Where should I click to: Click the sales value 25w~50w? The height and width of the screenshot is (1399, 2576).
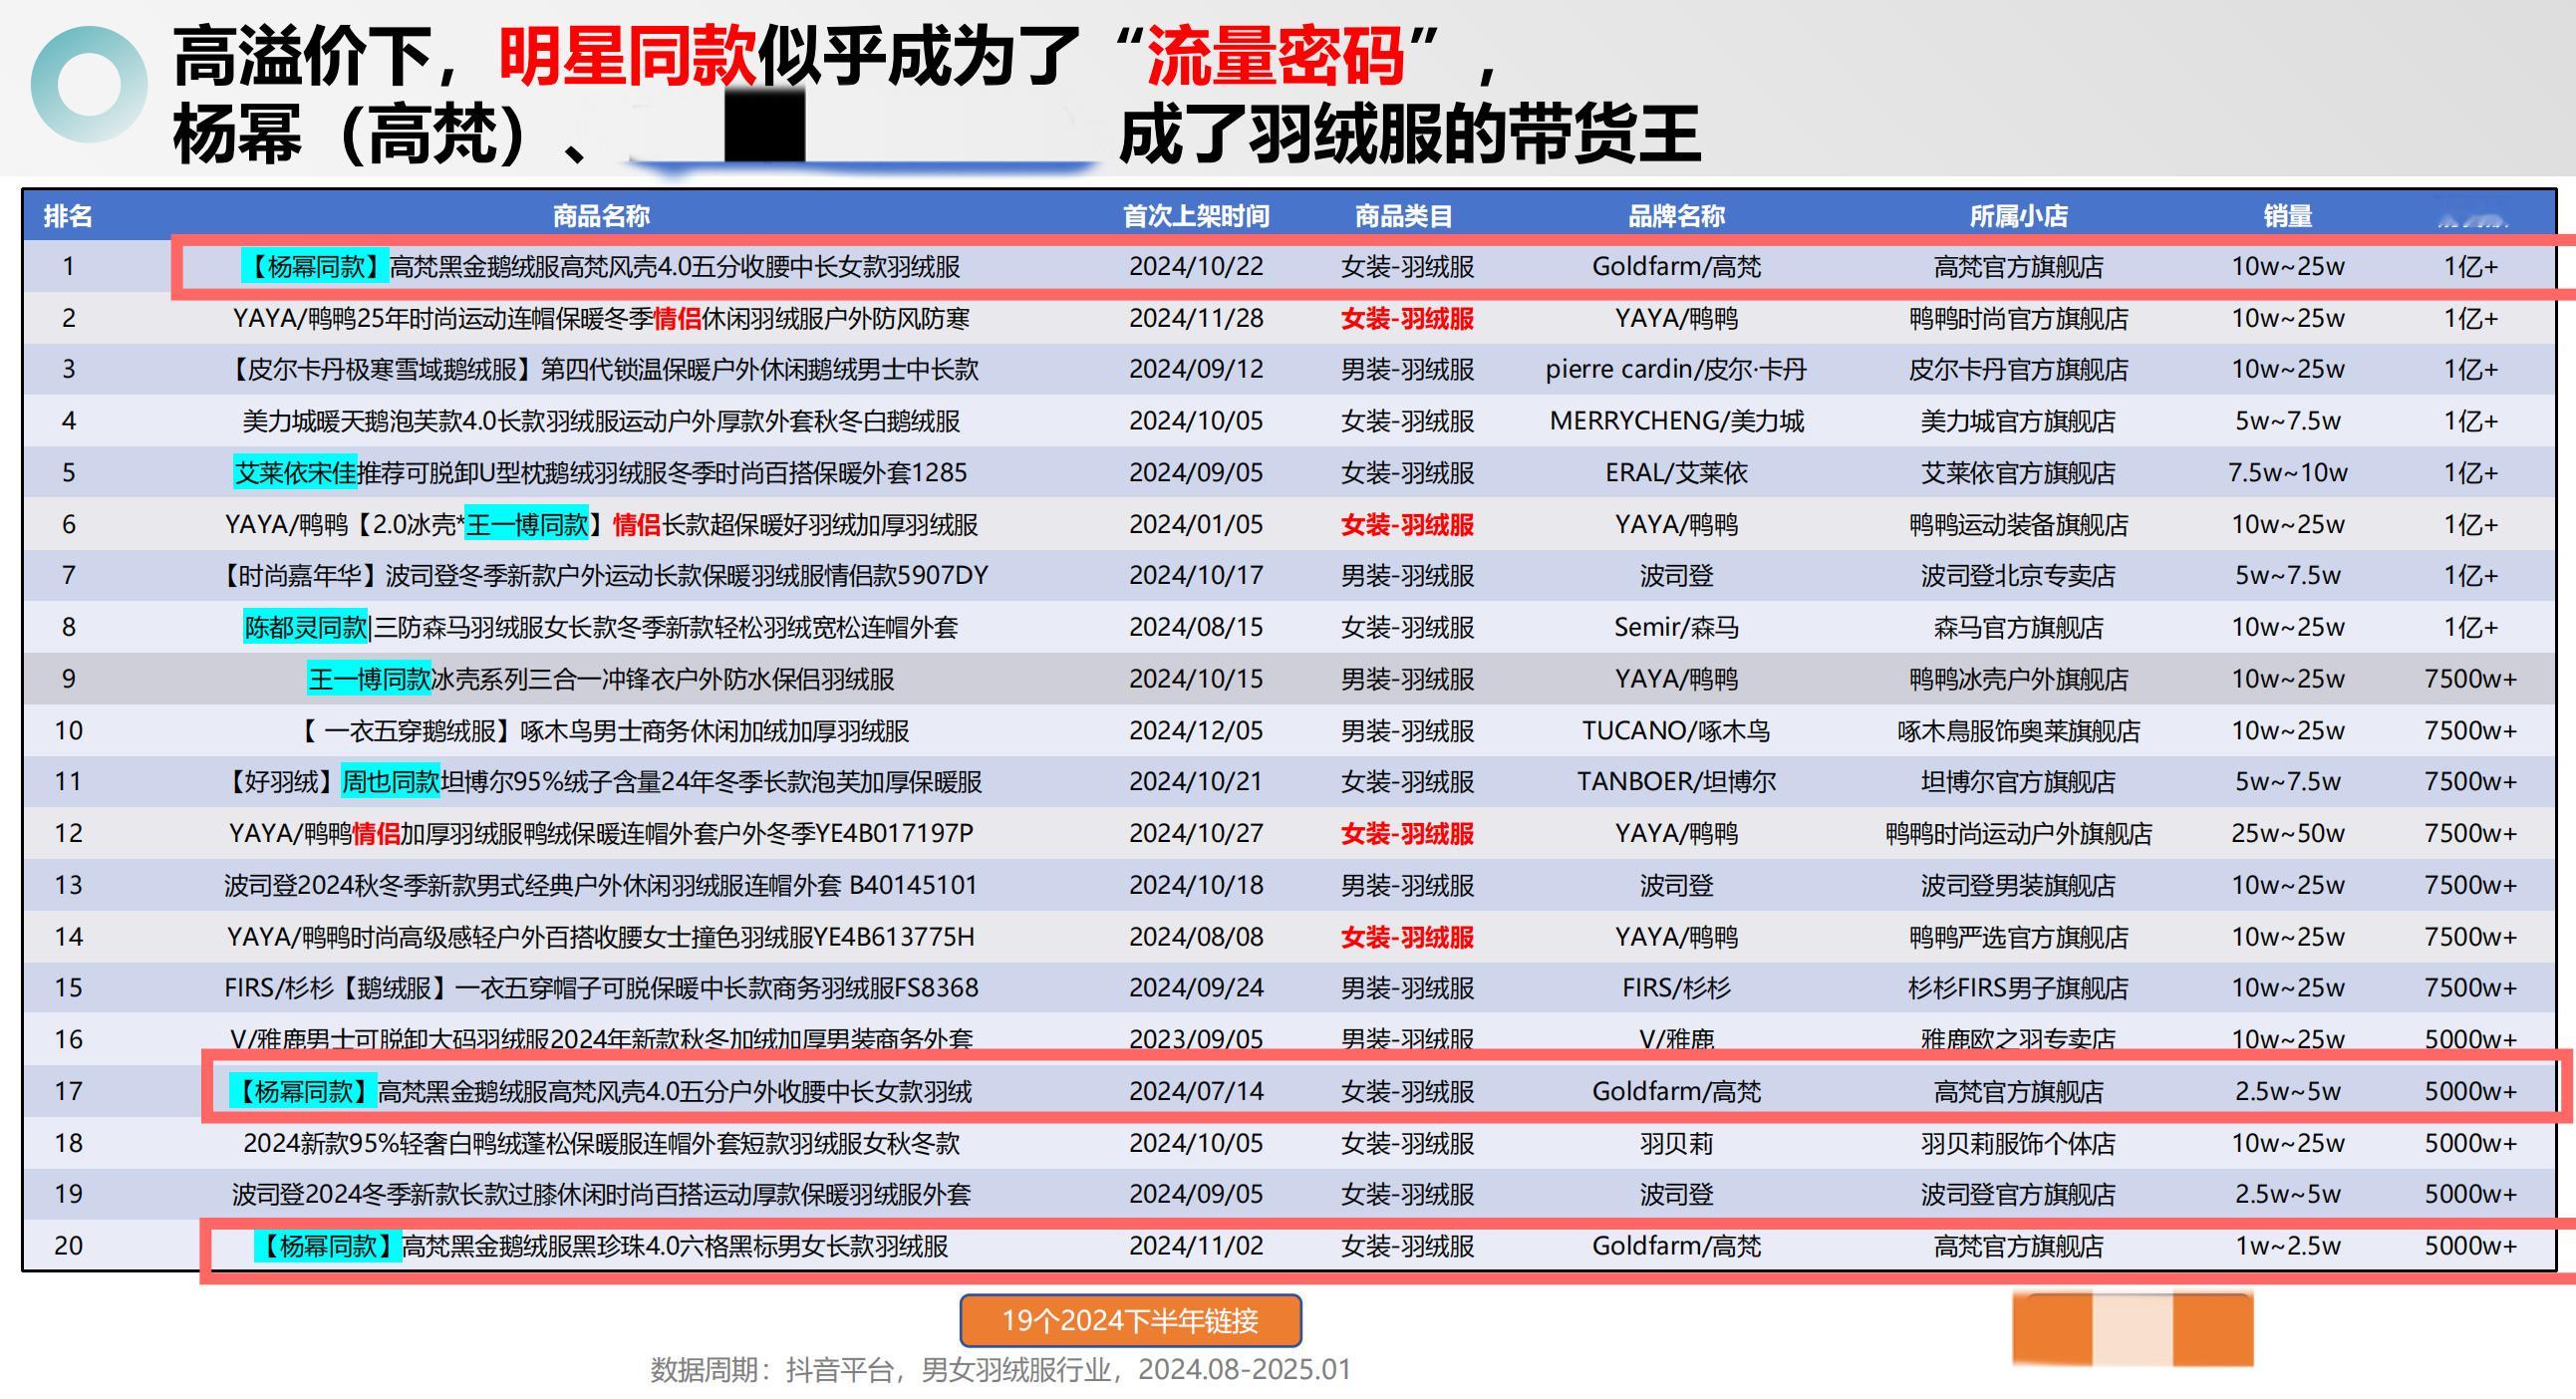2288,834
